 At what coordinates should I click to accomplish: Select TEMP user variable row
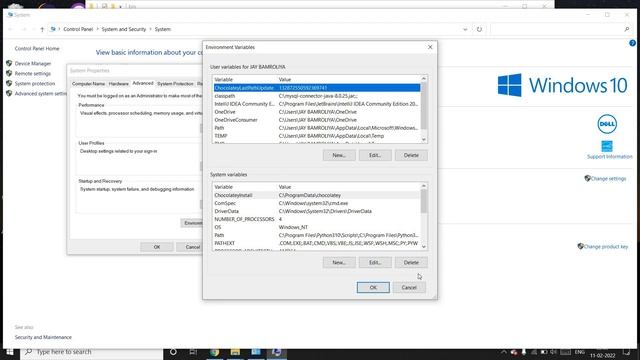[317, 136]
